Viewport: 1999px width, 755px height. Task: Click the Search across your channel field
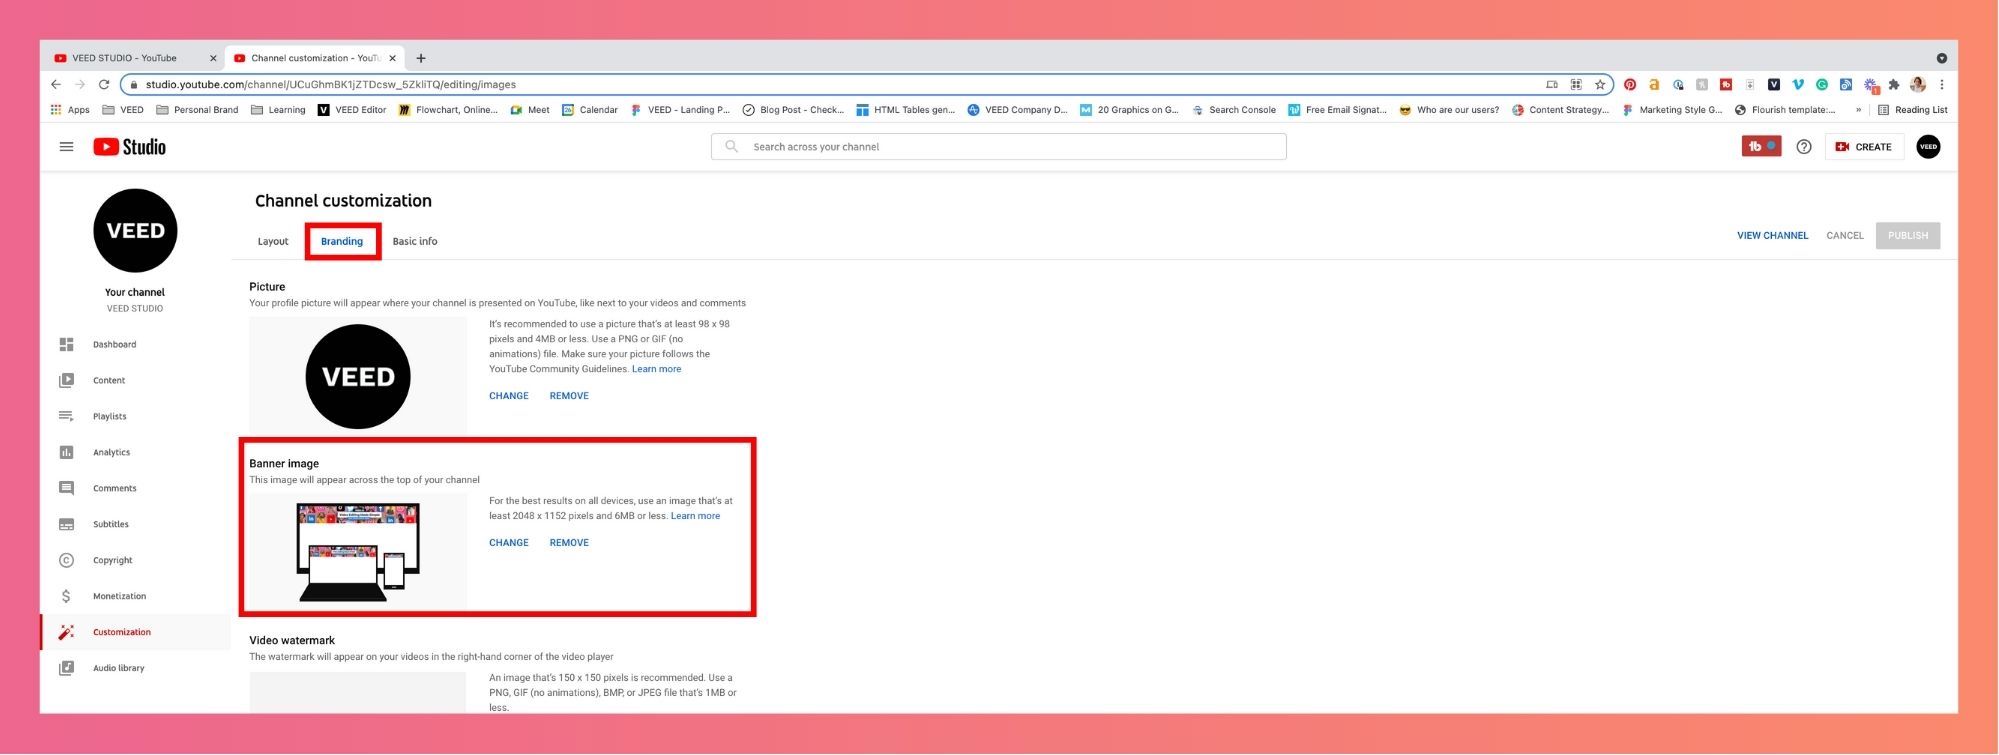[x=998, y=147]
